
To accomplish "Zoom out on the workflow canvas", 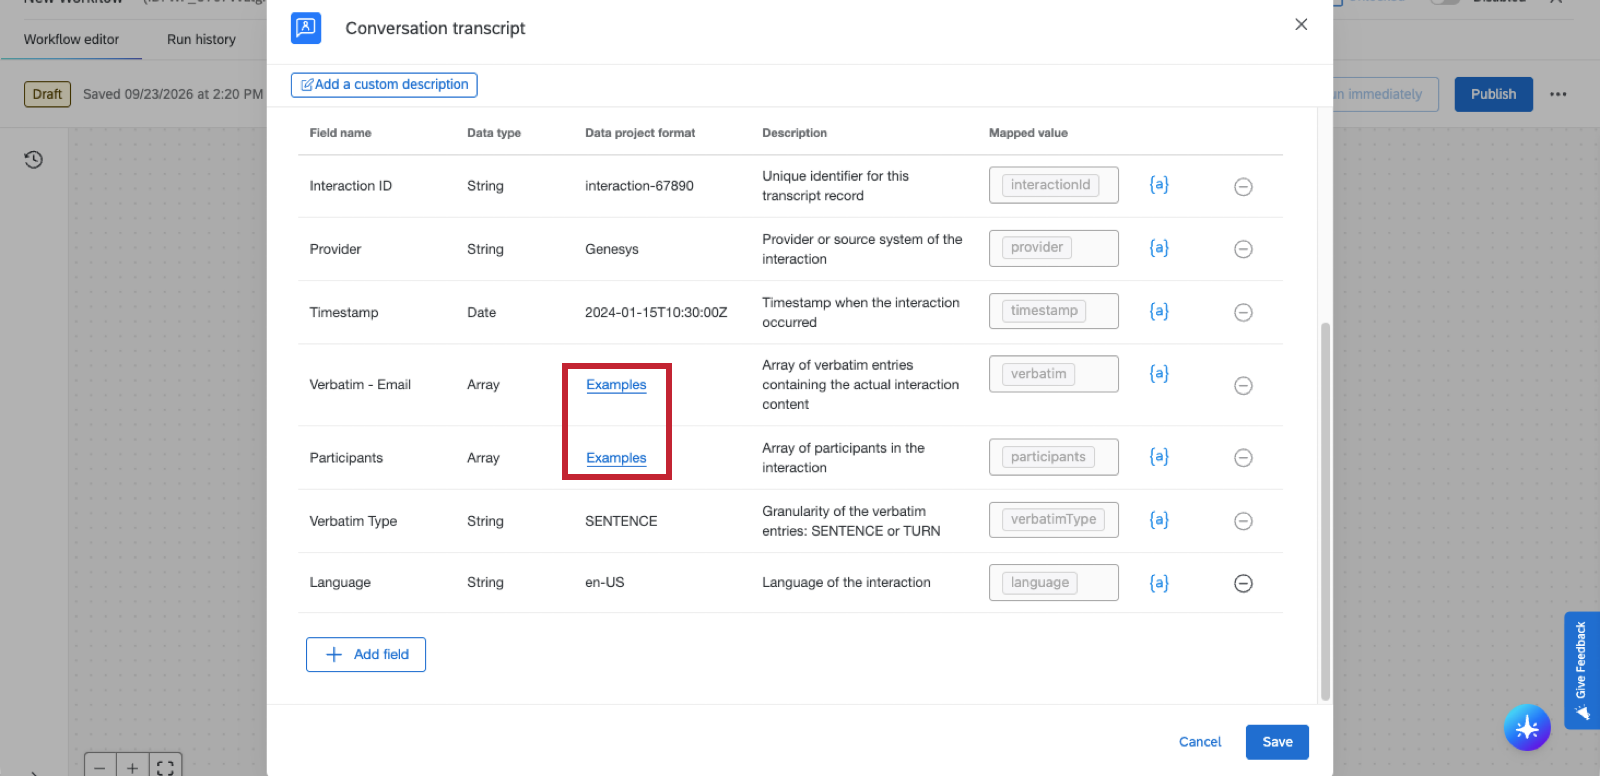I will (x=100, y=767).
